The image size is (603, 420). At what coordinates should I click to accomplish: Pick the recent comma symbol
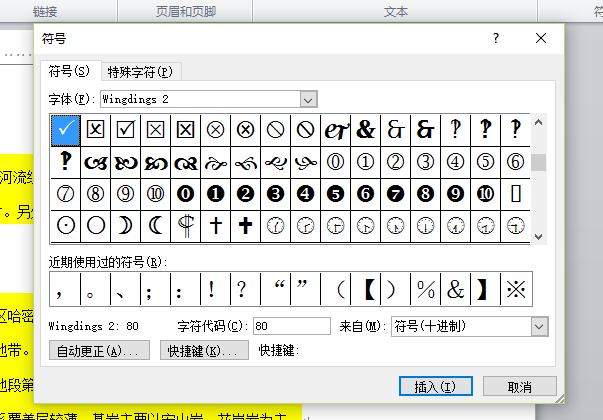pyautogui.click(x=65, y=289)
